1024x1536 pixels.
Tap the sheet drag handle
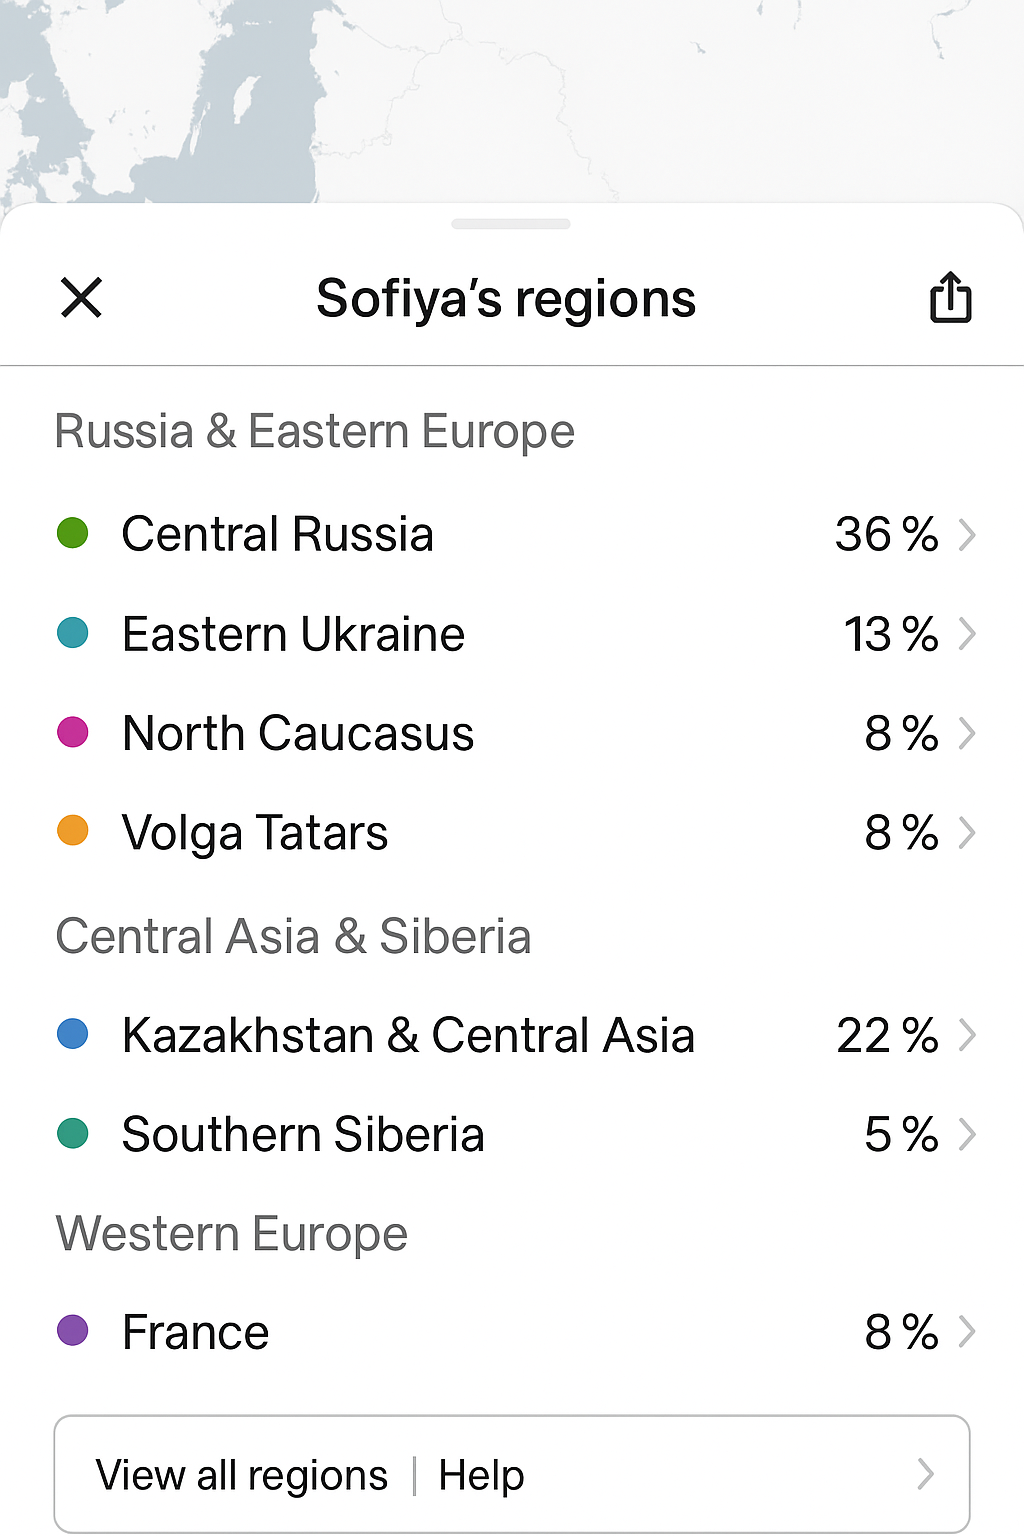511,224
